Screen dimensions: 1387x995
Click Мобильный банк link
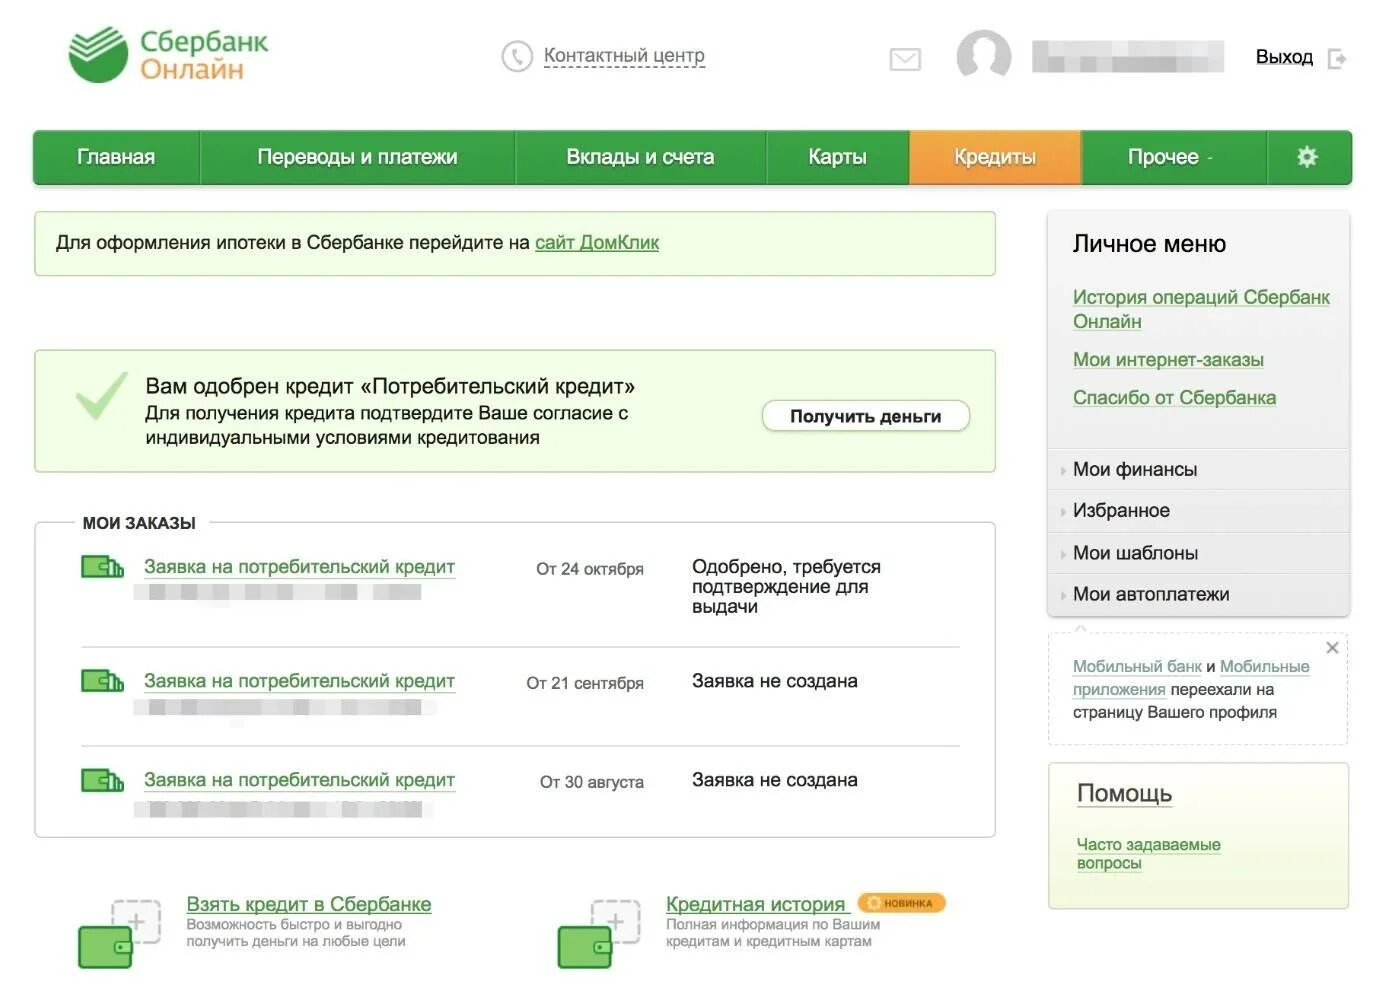point(1137,667)
